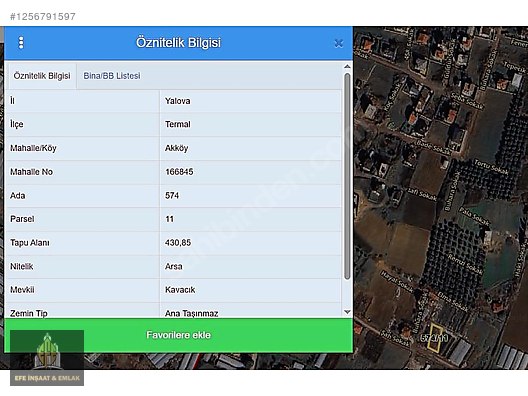Click the Zemin Tip row label
The image size is (528, 396).
click(x=29, y=314)
